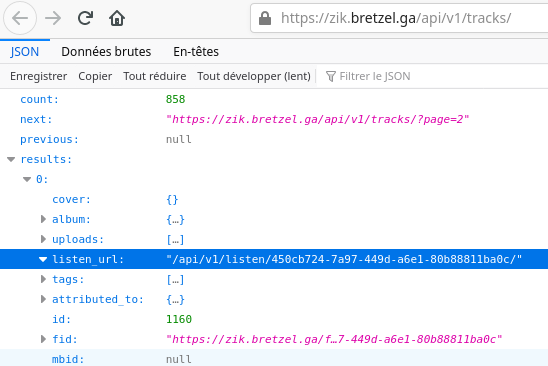View site security lock info
This screenshot has width=548, height=366.
pyautogui.click(x=265, y=18)
